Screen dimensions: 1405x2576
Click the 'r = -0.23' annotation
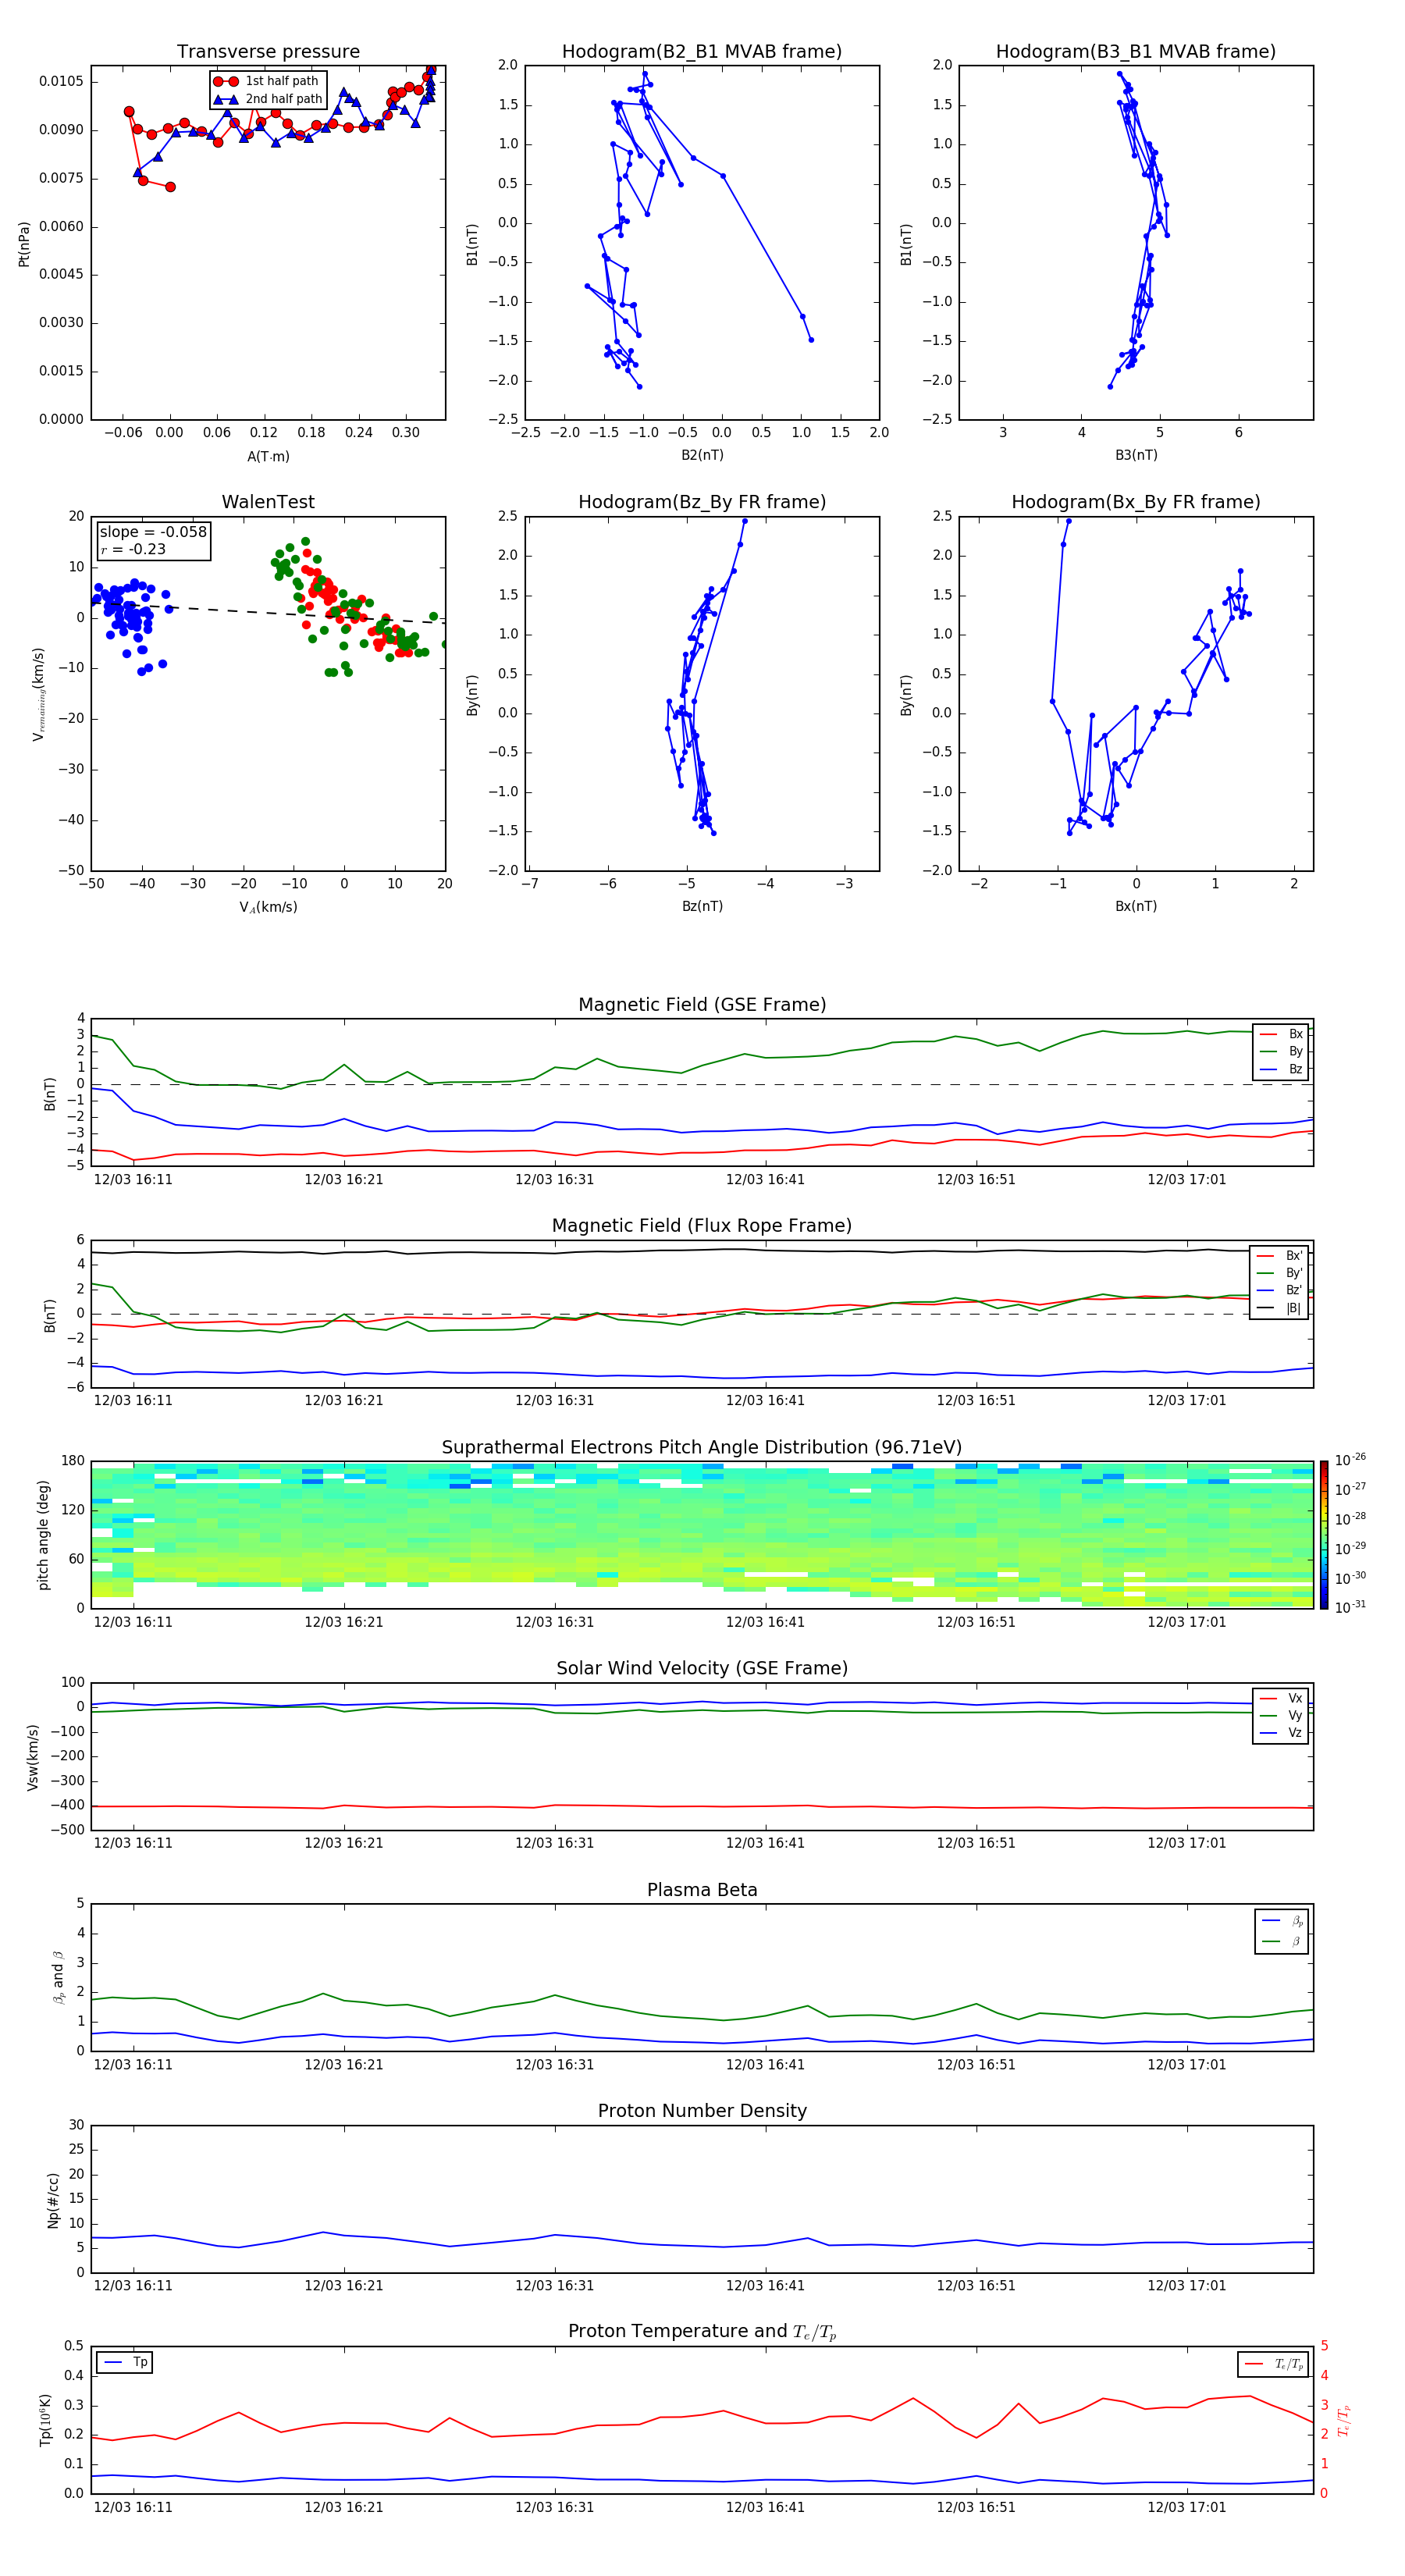133,549
